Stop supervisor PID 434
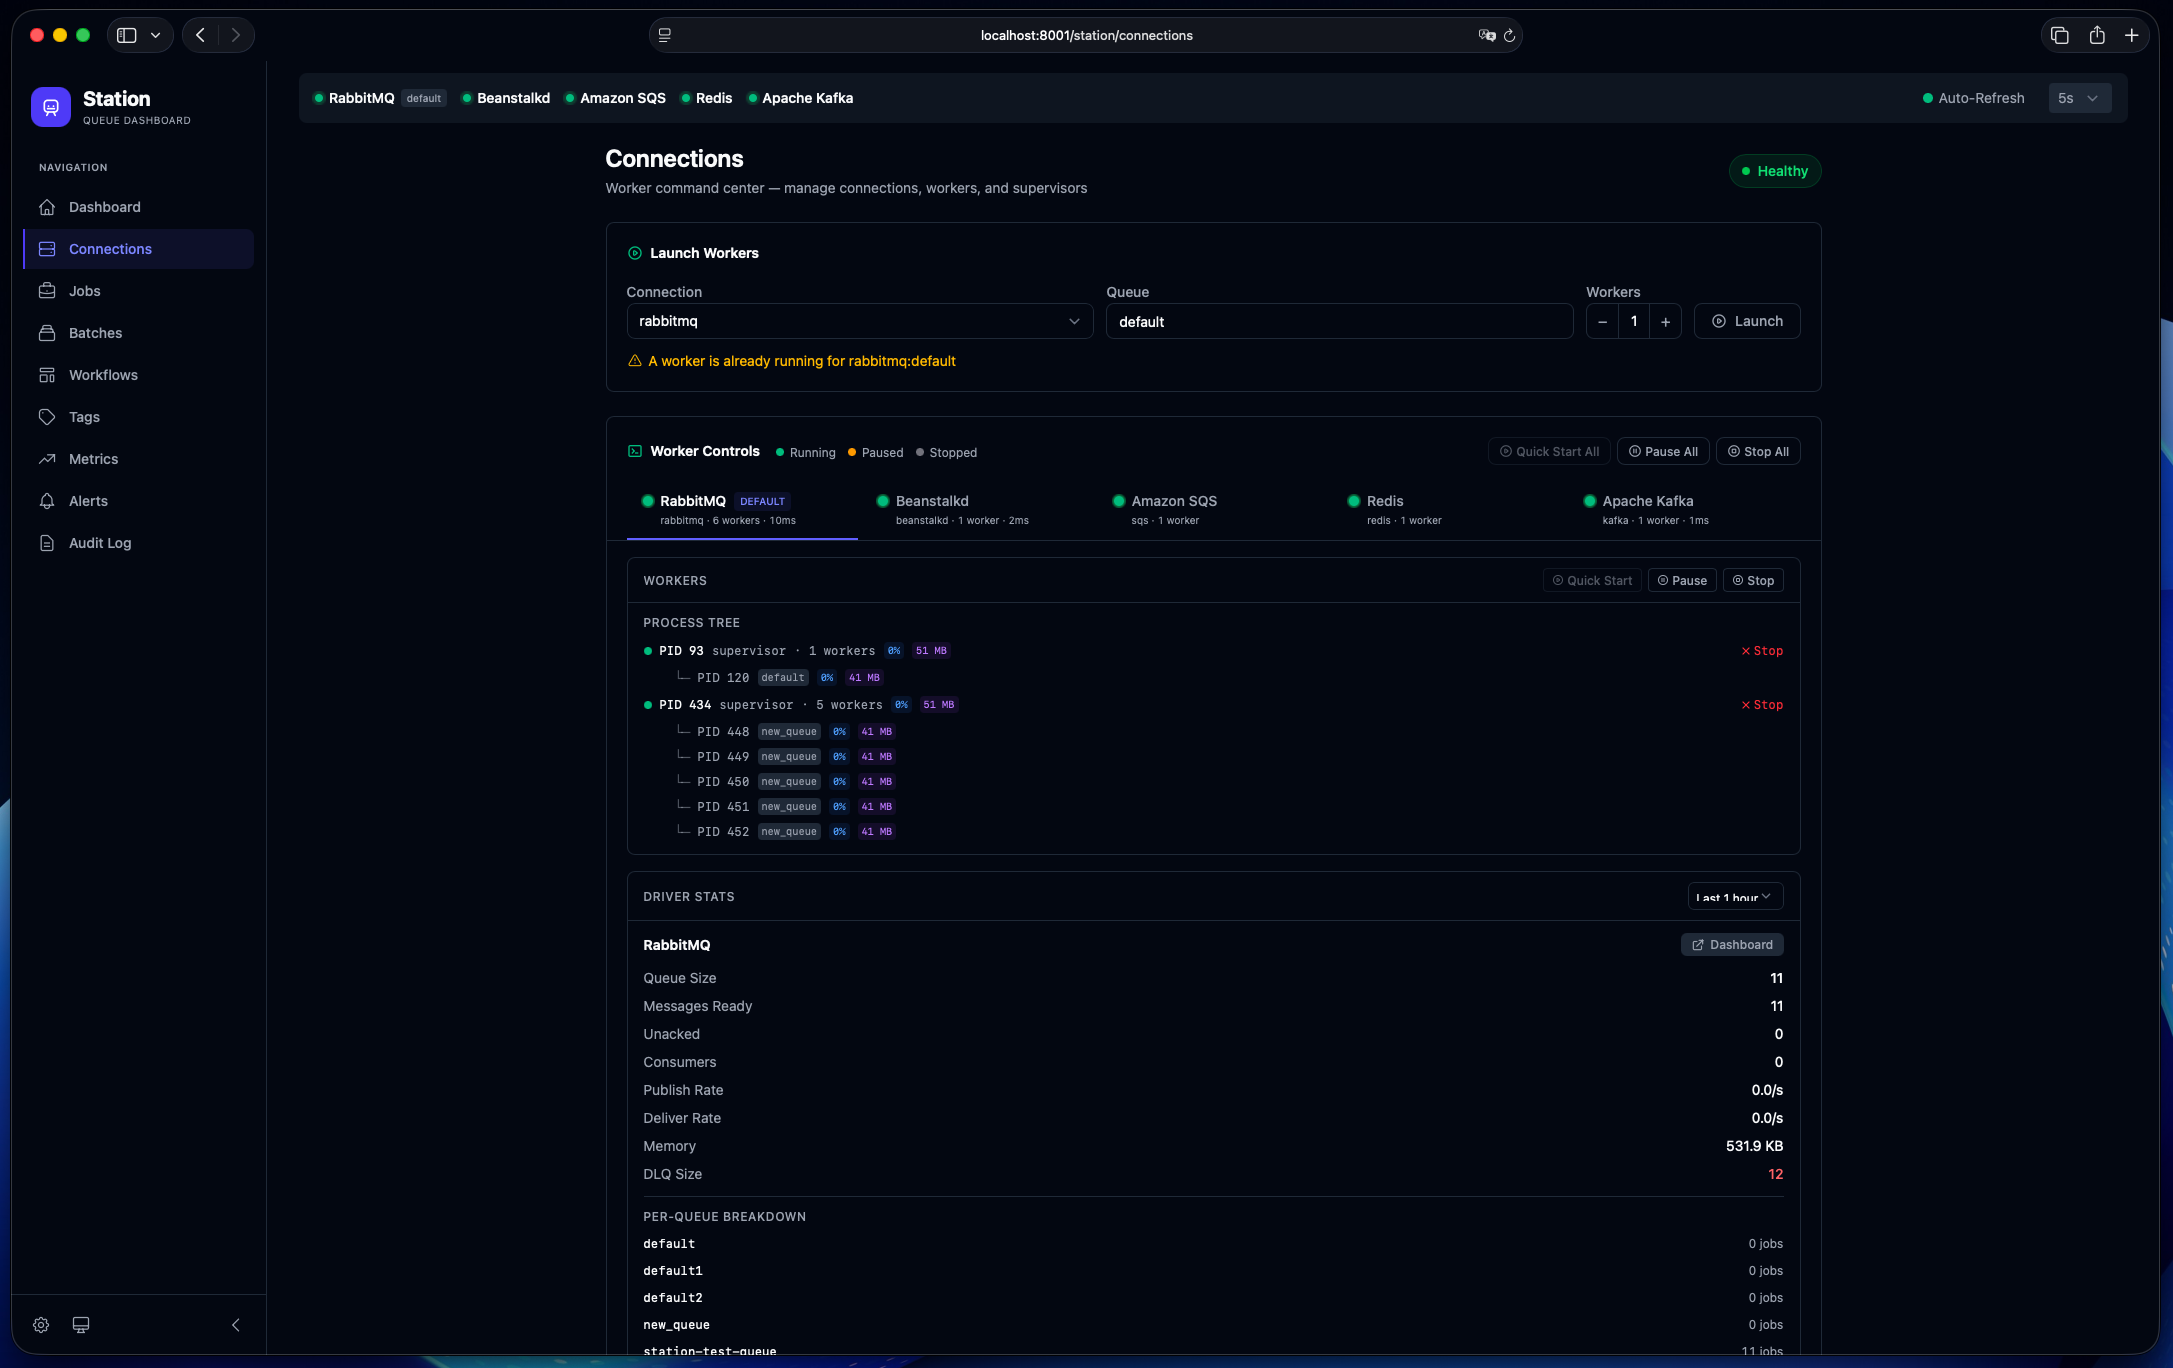This screenshot has height=1368, width=2173. tap(1762, 705)
